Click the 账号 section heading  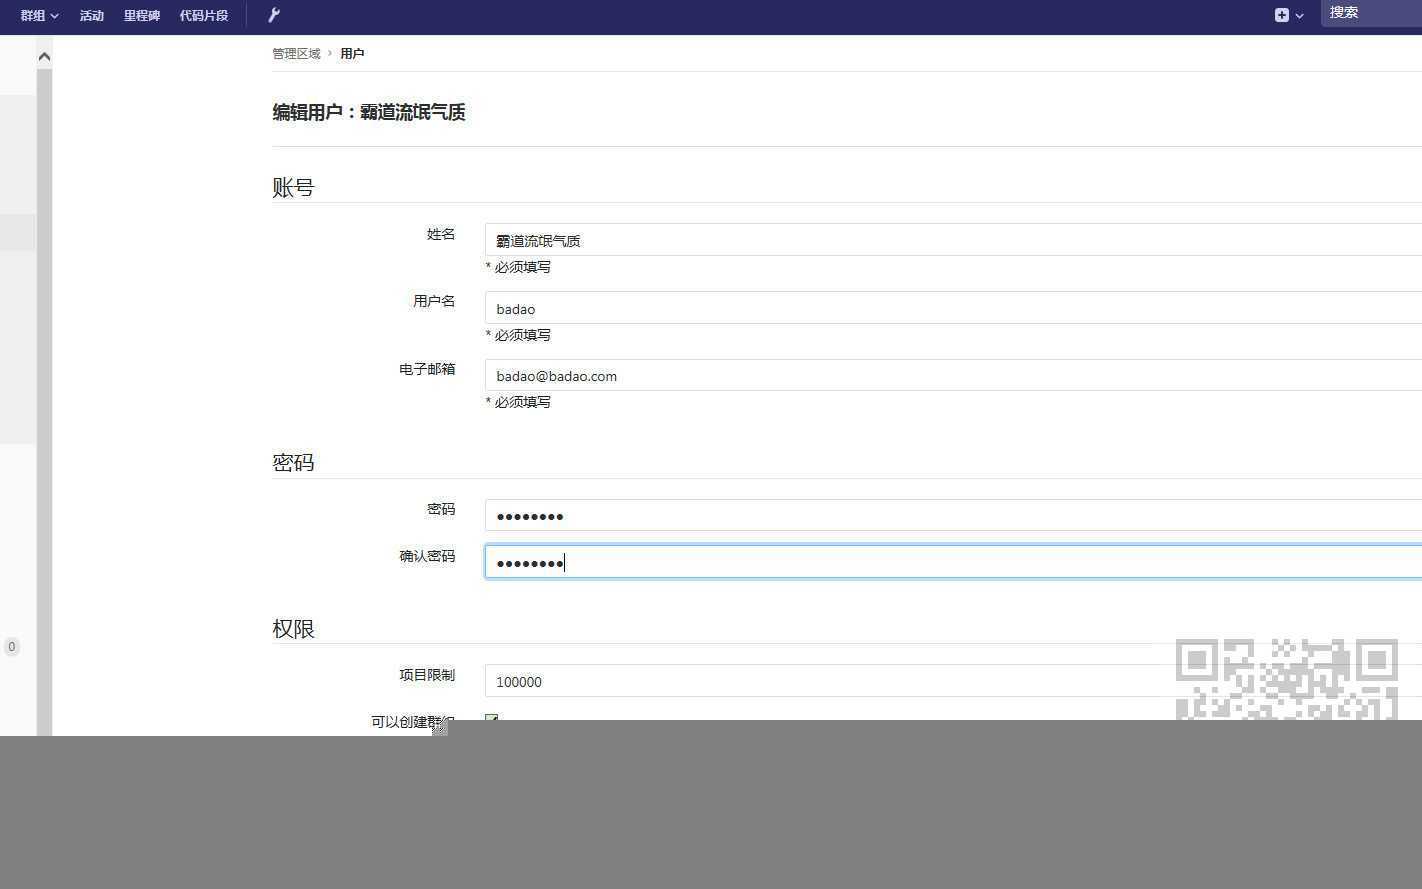(x=293, y=187)
